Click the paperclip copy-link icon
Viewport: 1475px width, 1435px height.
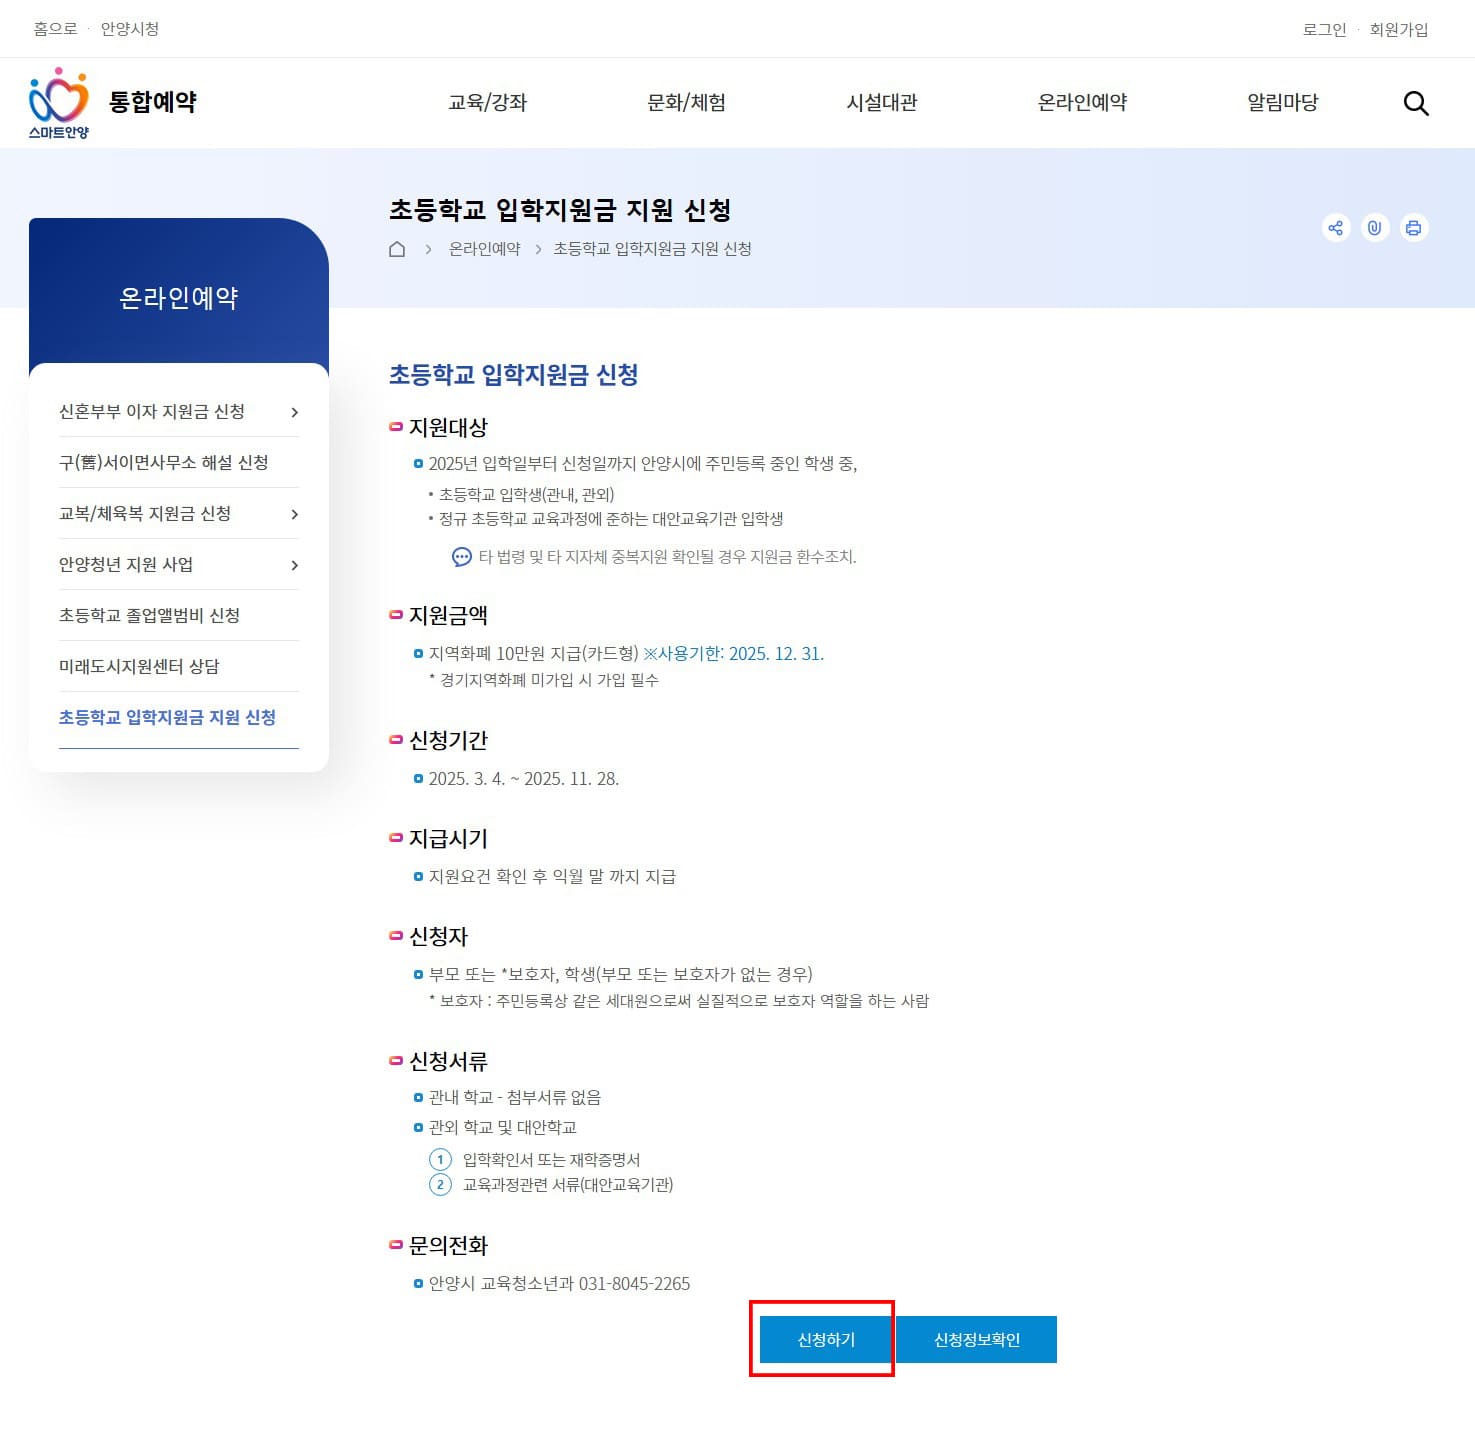[x=1374, y=228]
